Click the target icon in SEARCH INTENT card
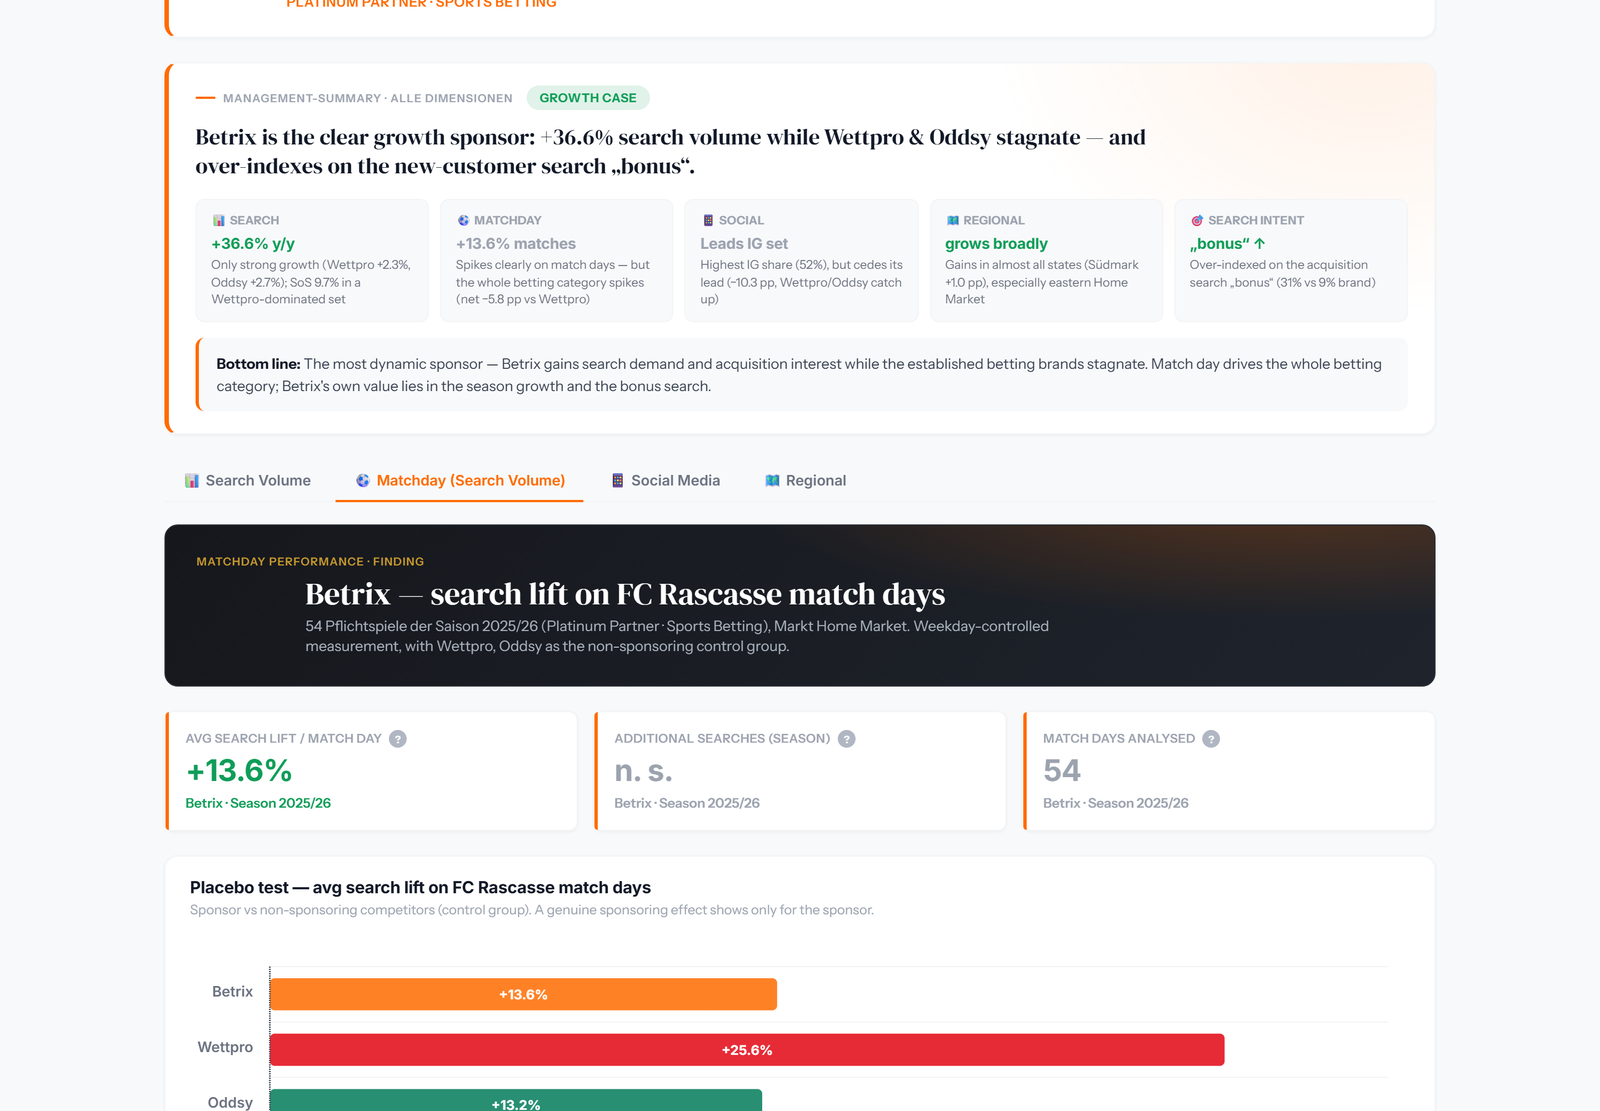The height and width of the screenshot is (1111, 1600). tap(1197, 220)
